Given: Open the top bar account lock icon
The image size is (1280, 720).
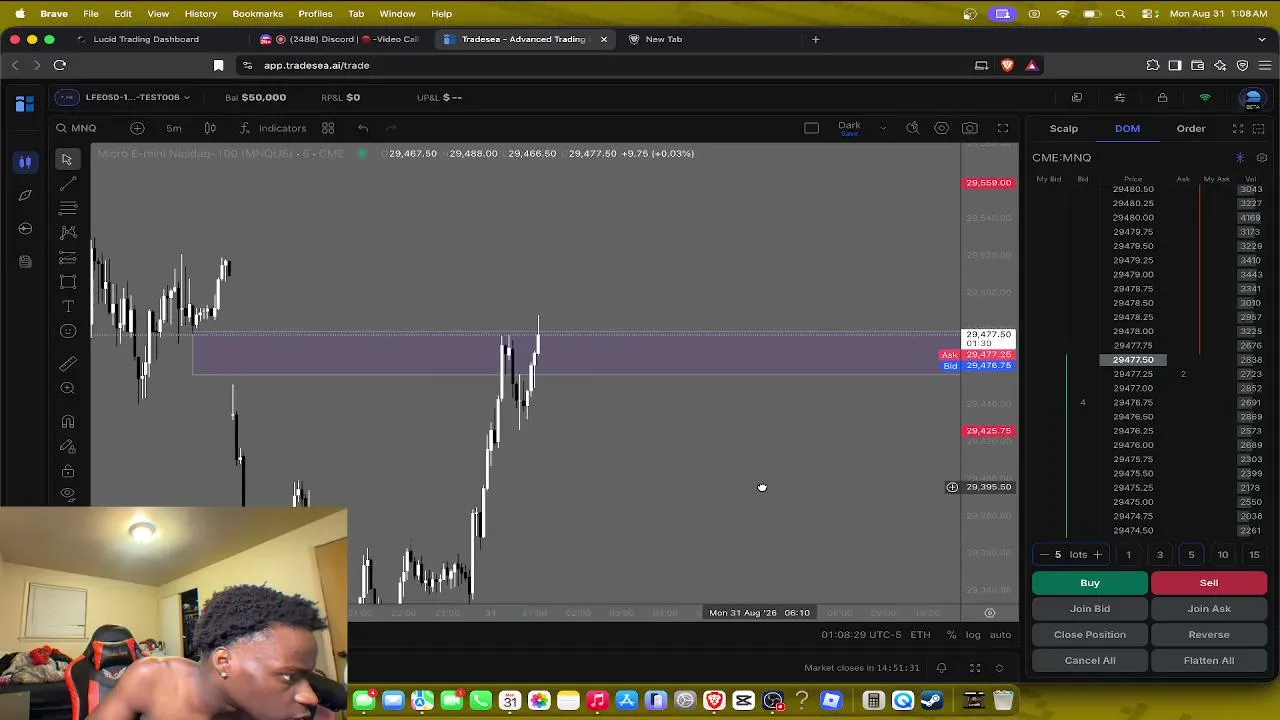Looking at the screenshot, I should coord(1162,98).
